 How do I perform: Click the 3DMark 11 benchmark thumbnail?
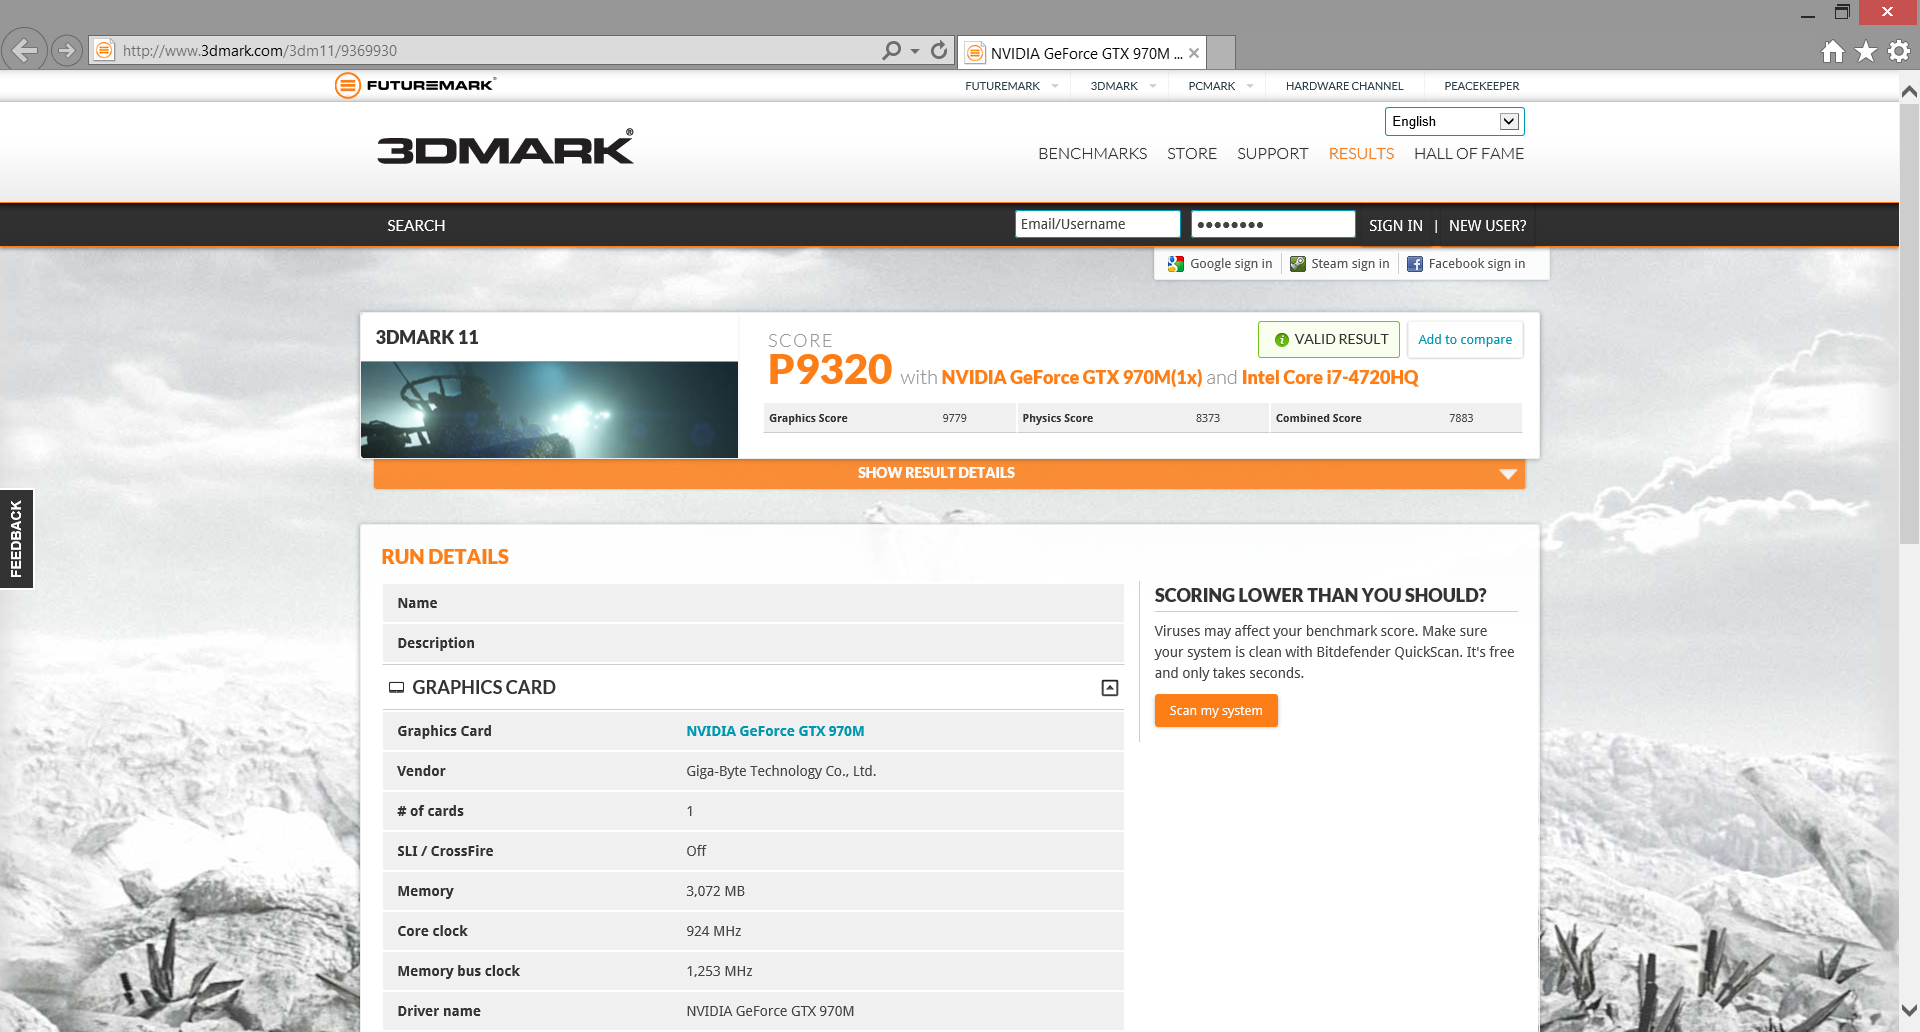(549, 410)
